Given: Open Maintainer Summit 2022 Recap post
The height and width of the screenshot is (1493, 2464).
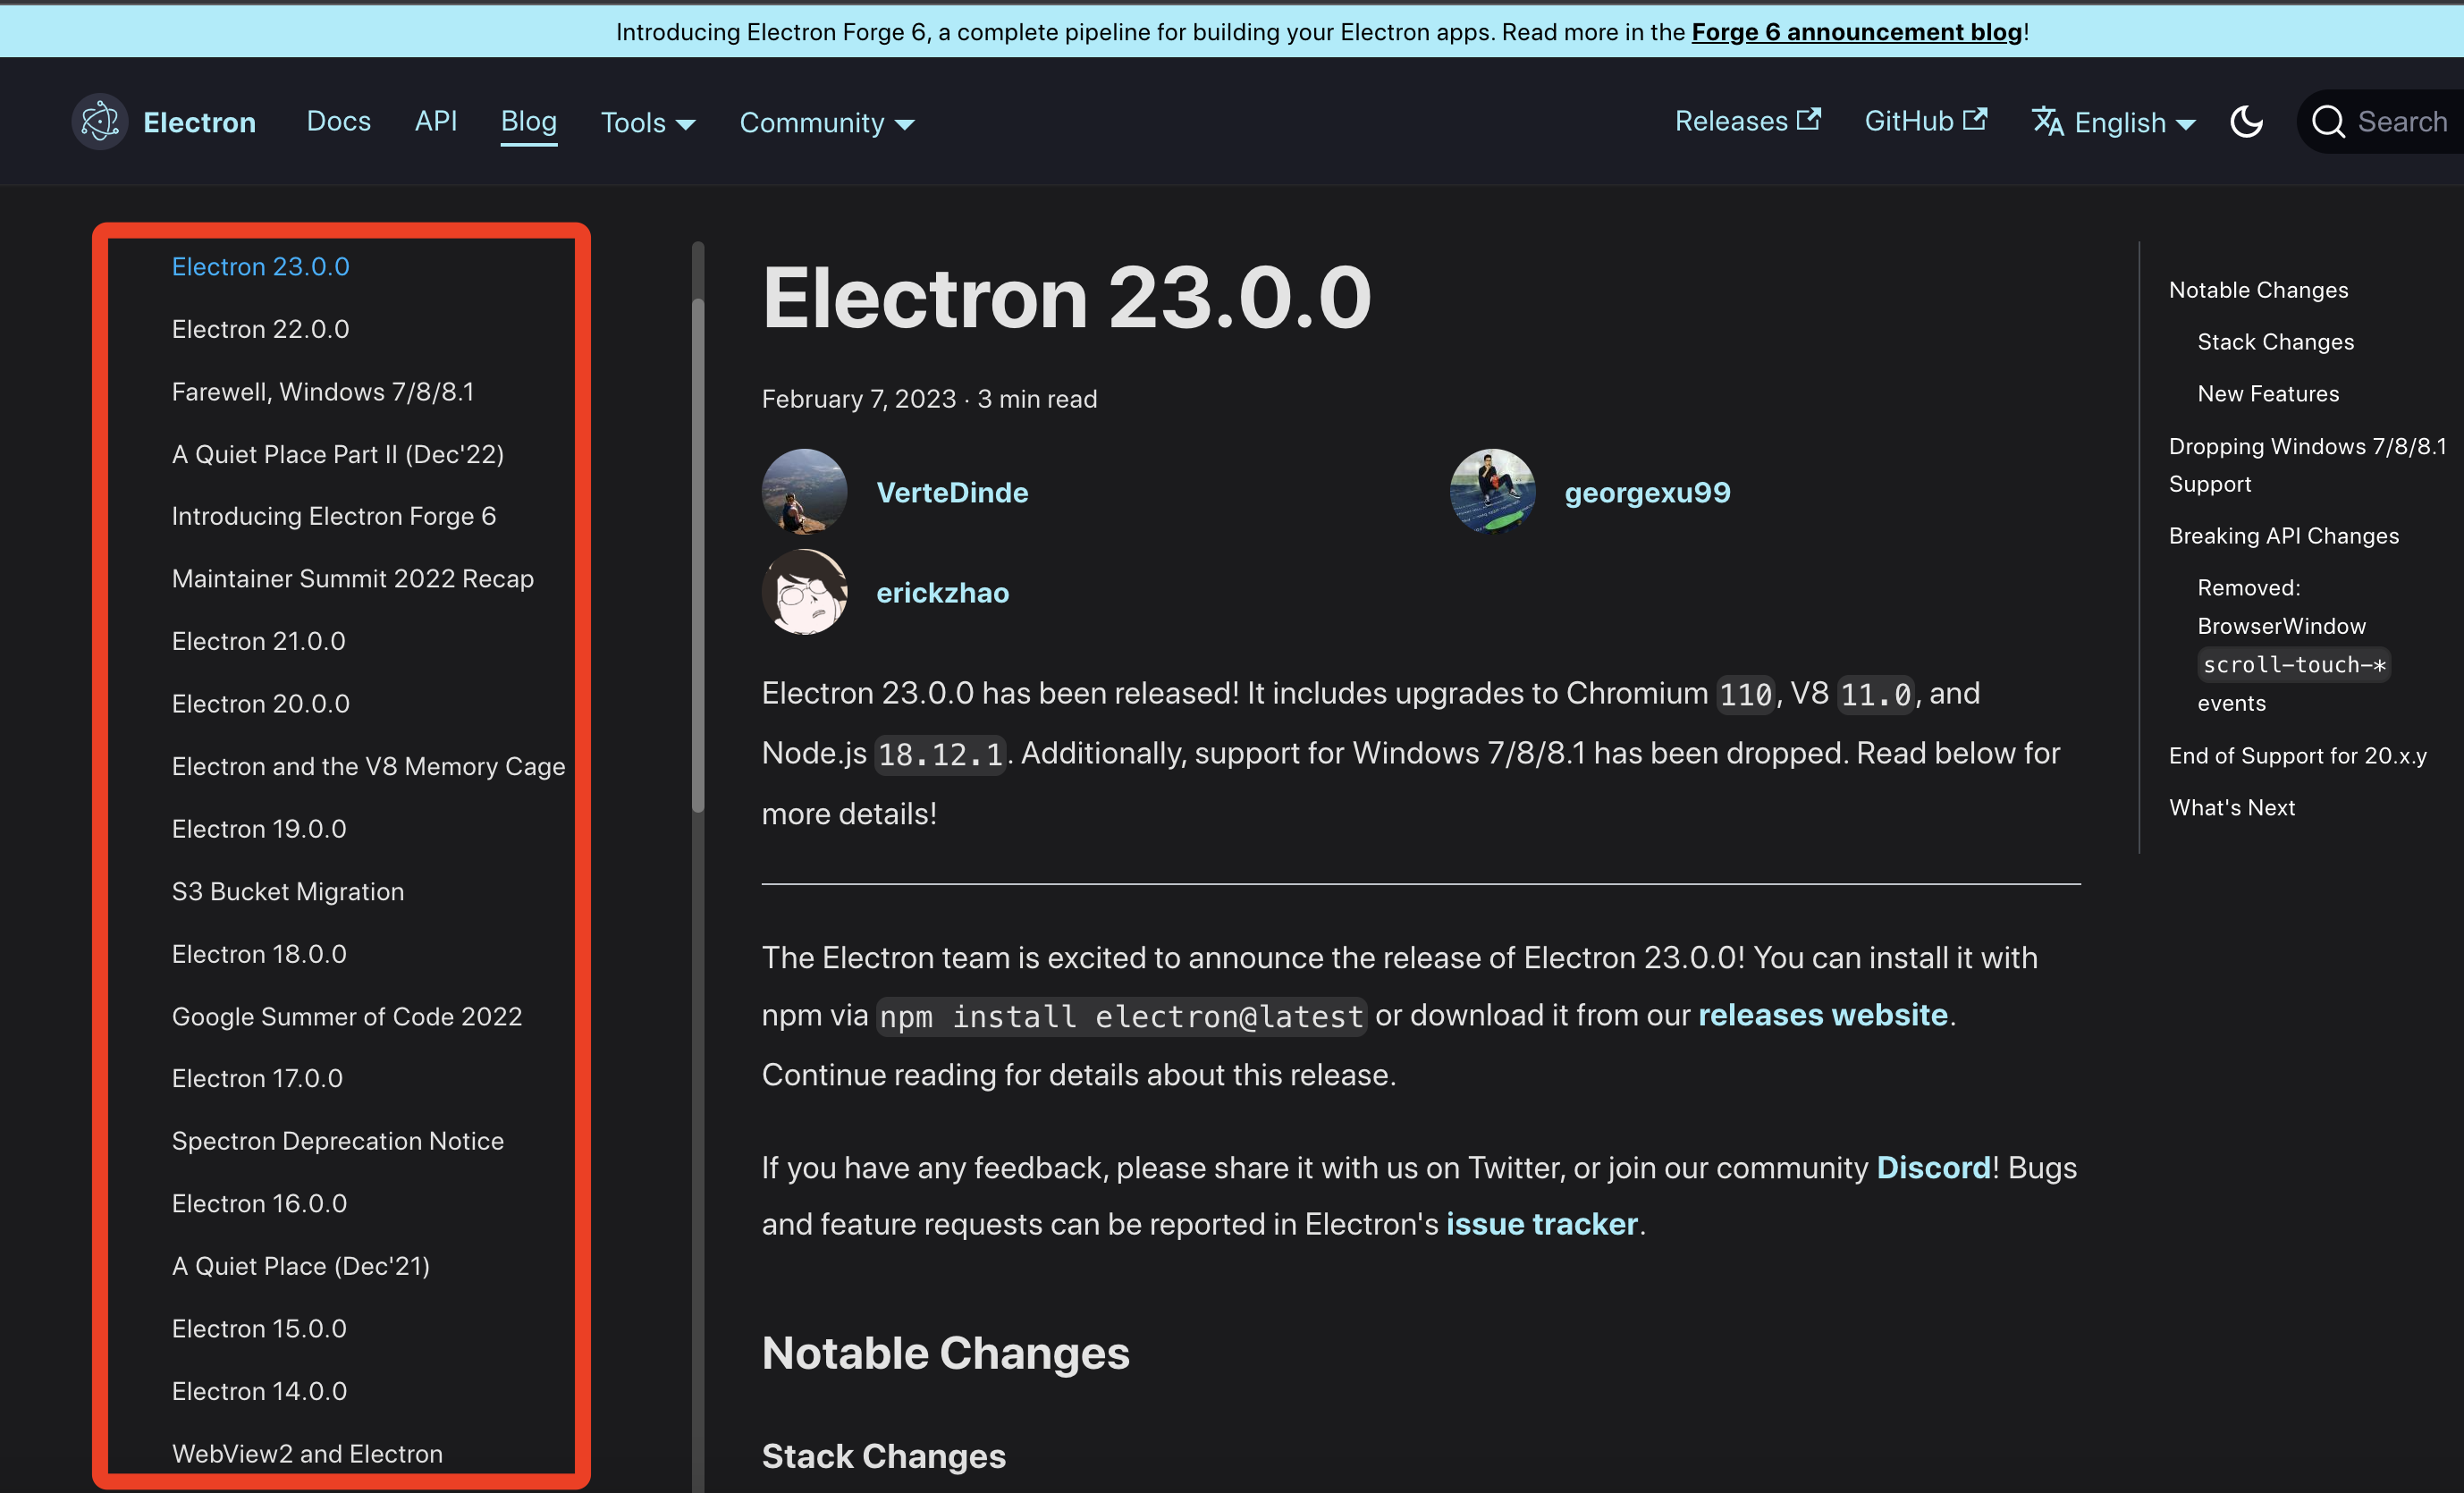Looking at the screenshot, I should [352, 578].
